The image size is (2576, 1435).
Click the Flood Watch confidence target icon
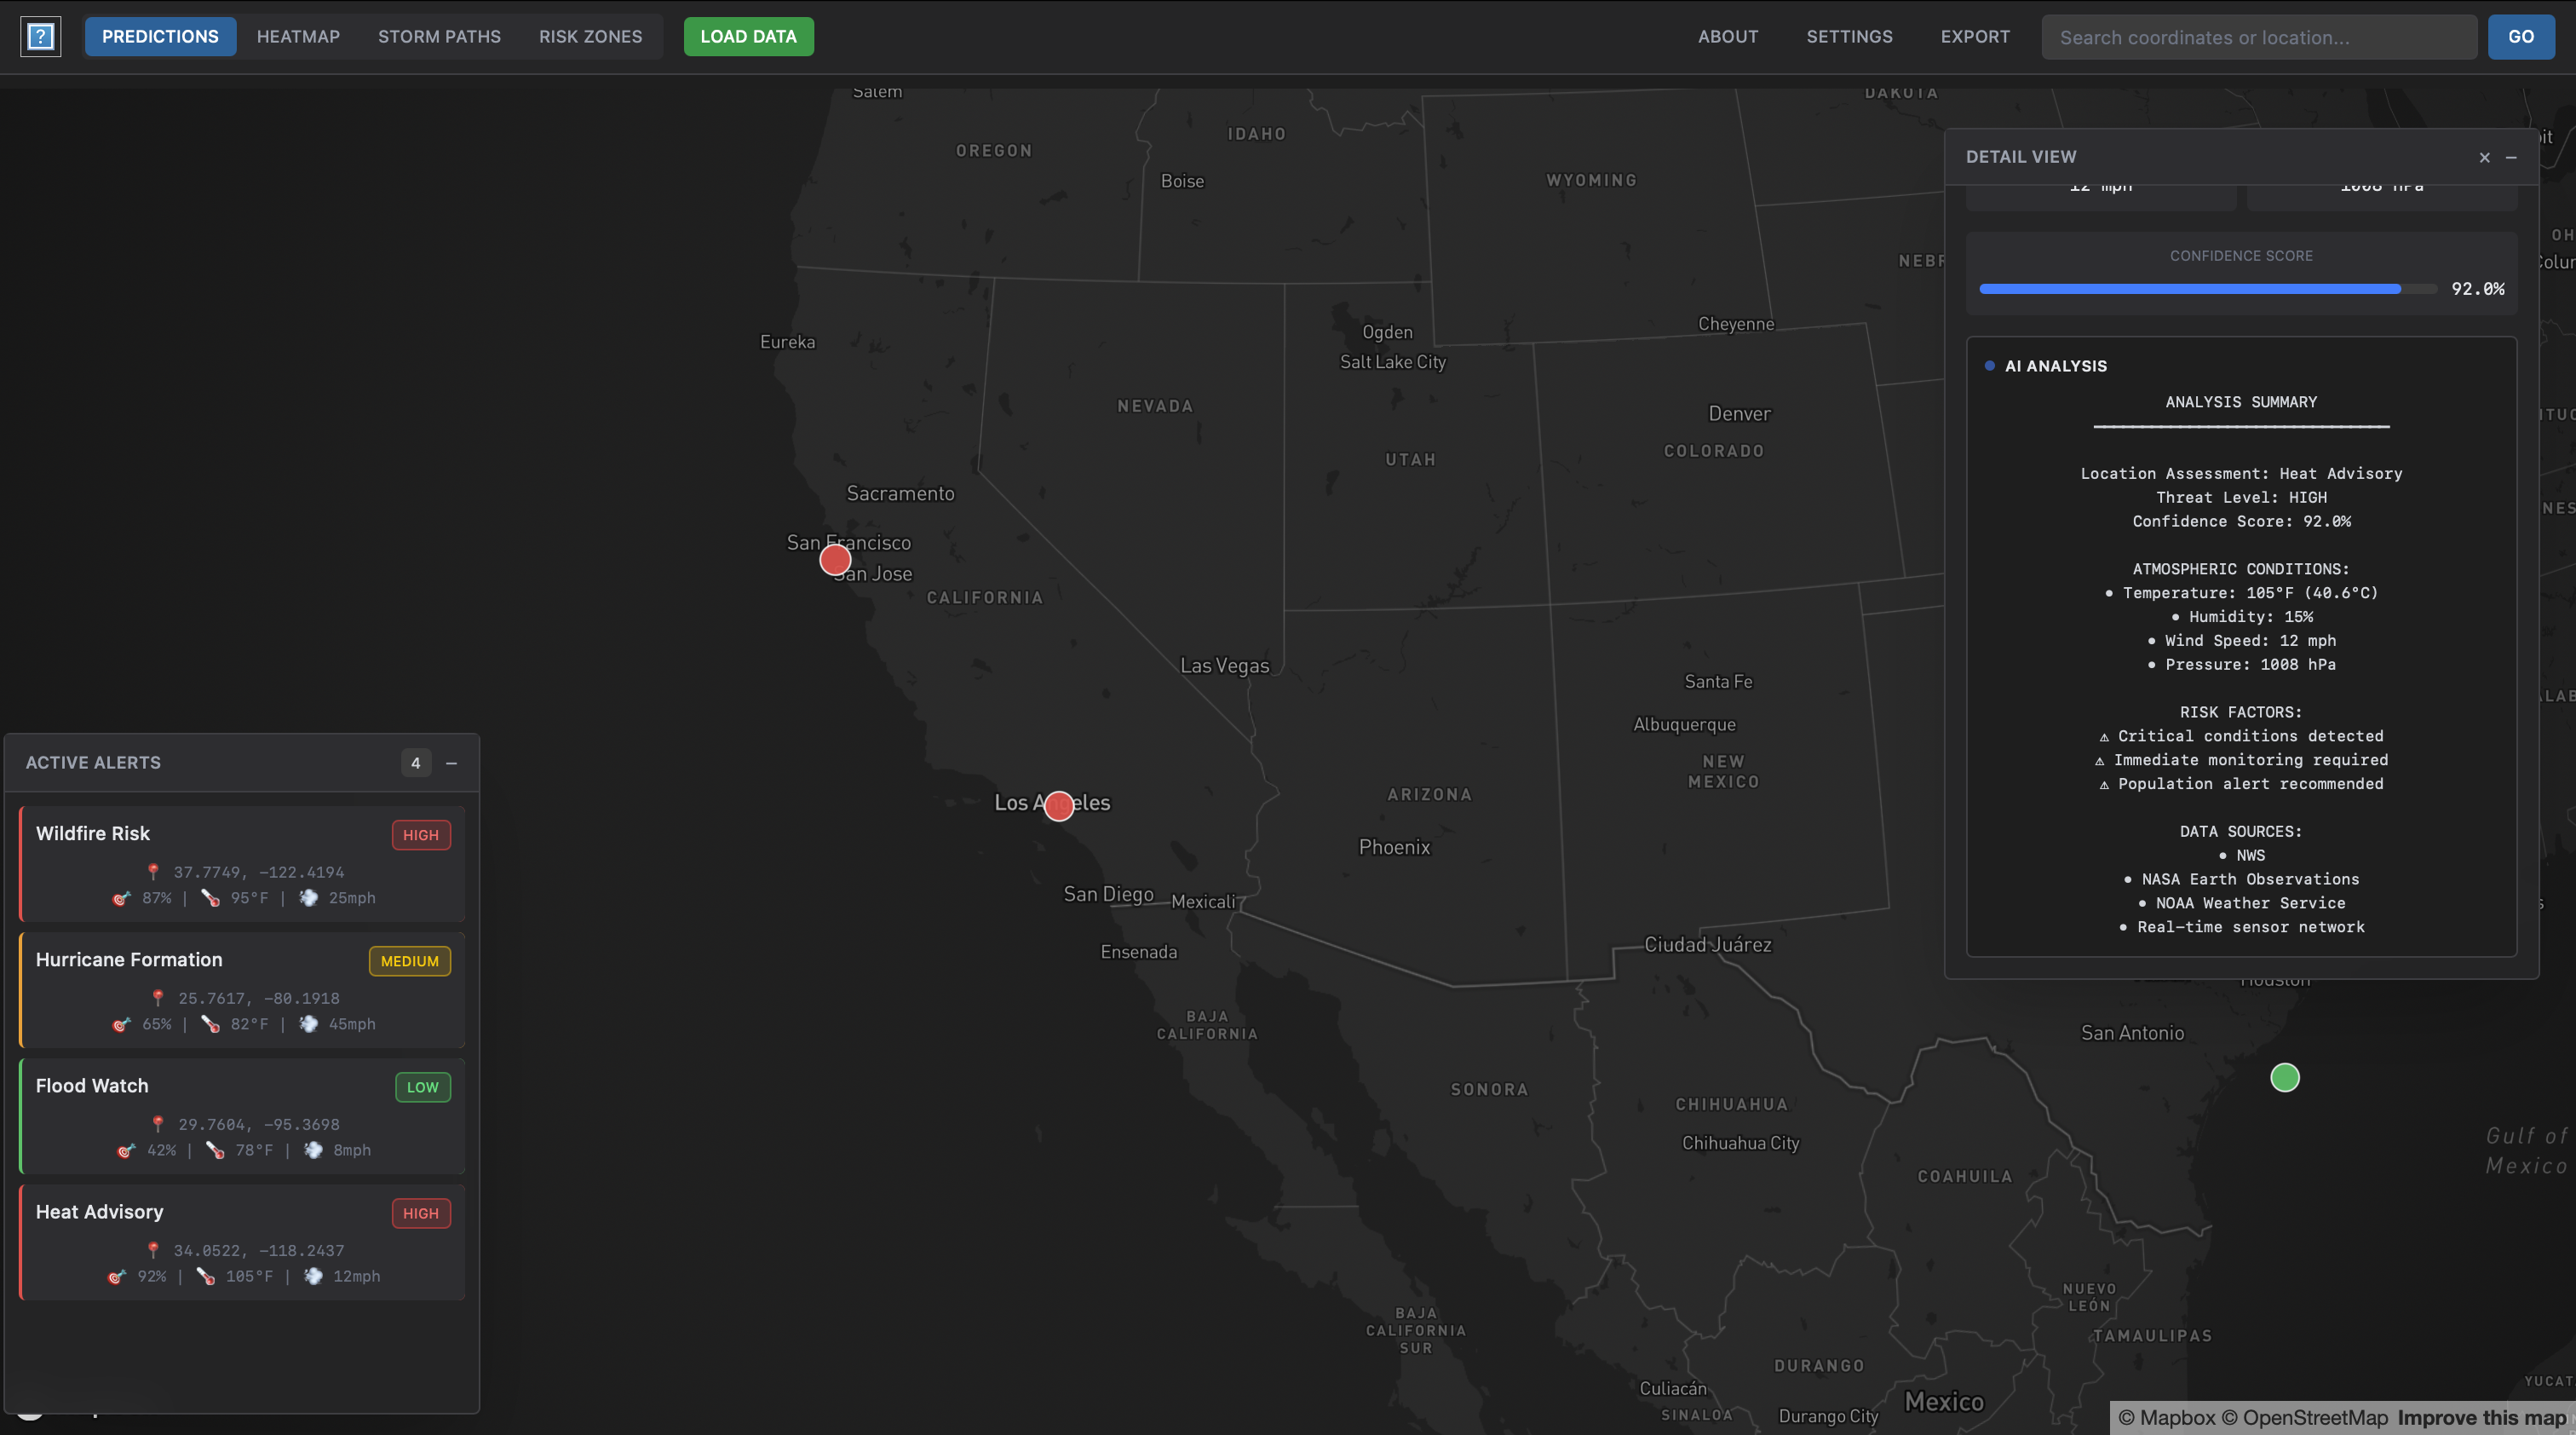[x=126, y=1150]
